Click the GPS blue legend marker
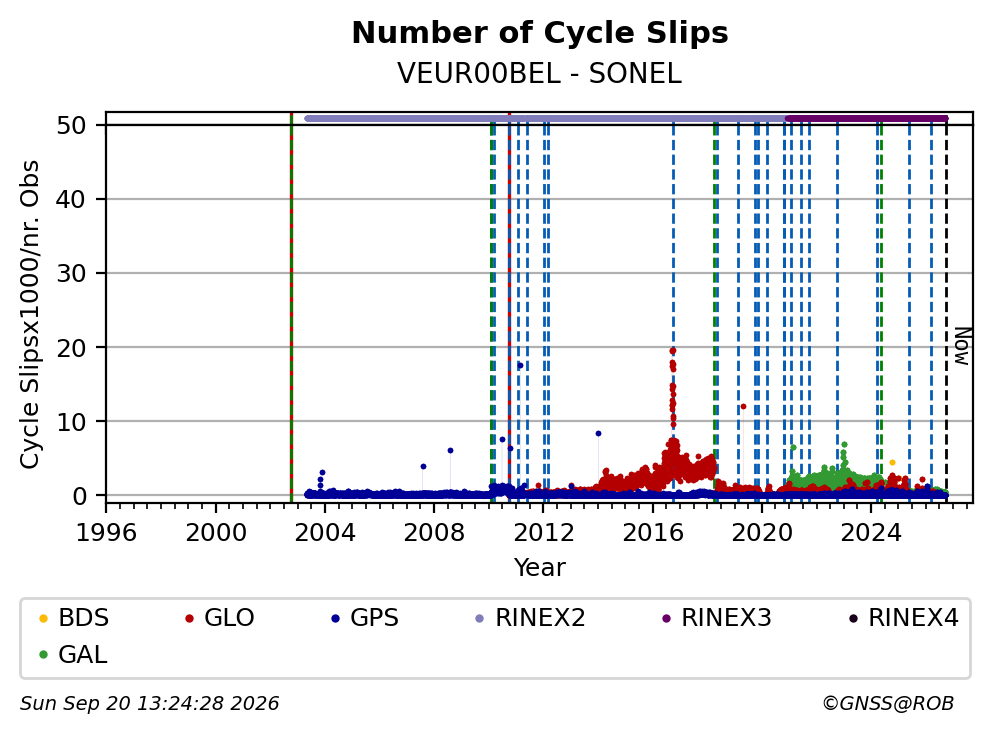The width and height of the screenshot is (992, 734). pyautogui.click(x=335, y=618)
